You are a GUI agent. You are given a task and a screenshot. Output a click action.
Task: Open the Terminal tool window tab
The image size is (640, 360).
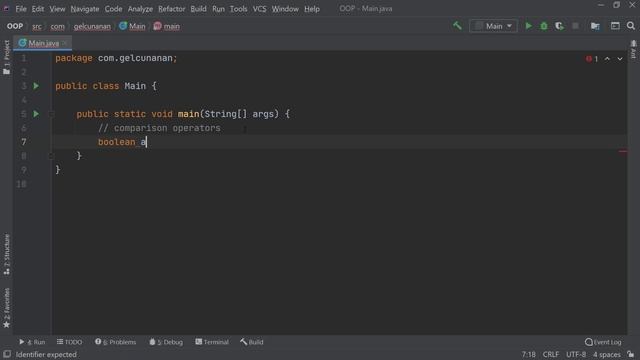pos(212,342)
